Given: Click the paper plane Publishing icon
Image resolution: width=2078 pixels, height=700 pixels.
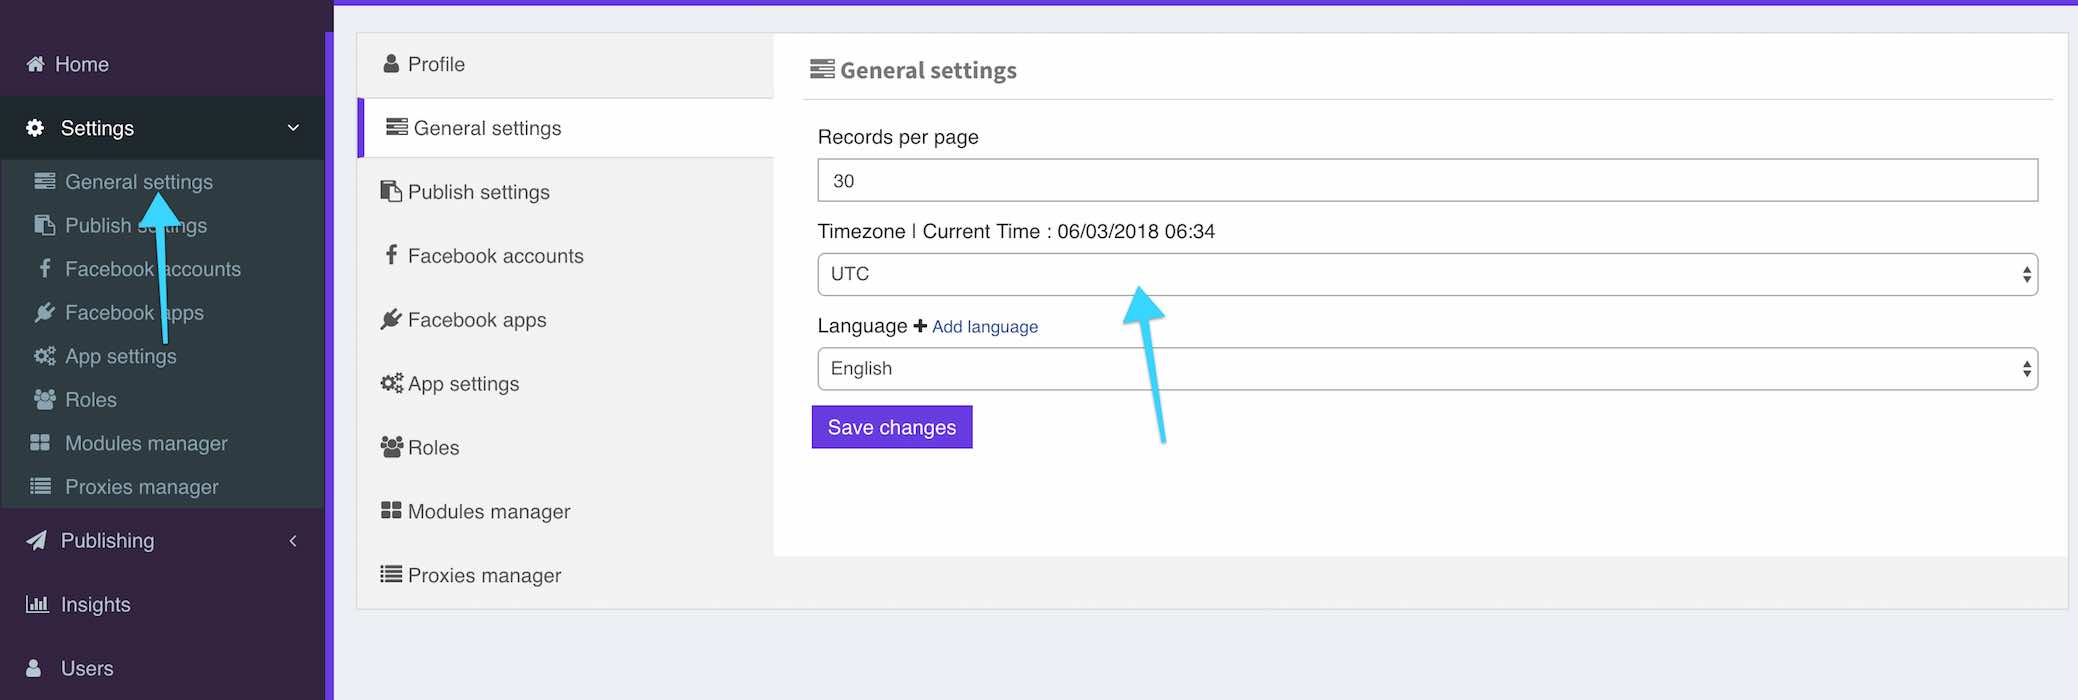Looking at the screenshot, I should 37,540.
